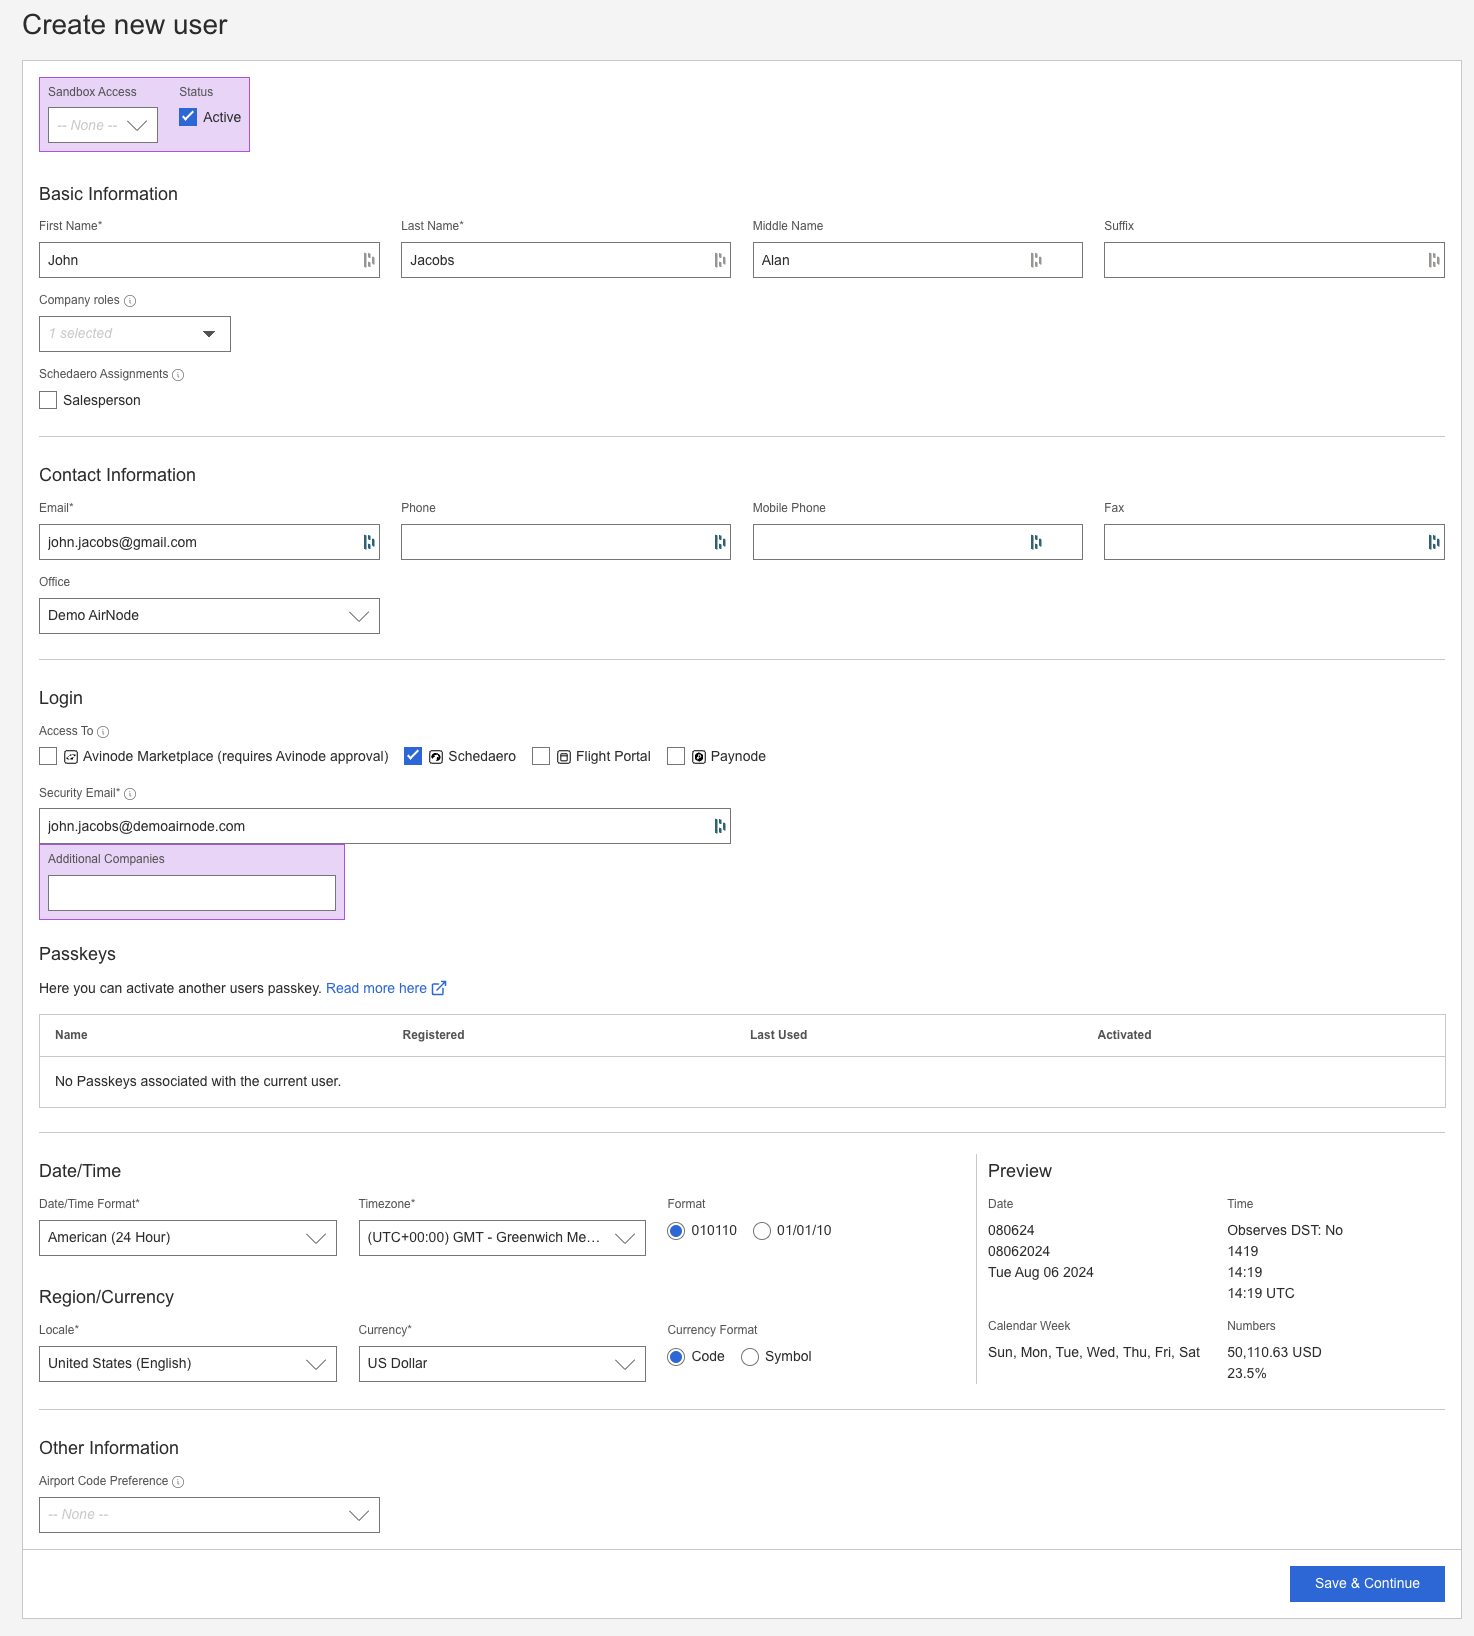Image resolution: width=1474 pixels, height=1636 pixels.
Task: Select the 010110 date format radio
Action: click(x=676, y=1231)
